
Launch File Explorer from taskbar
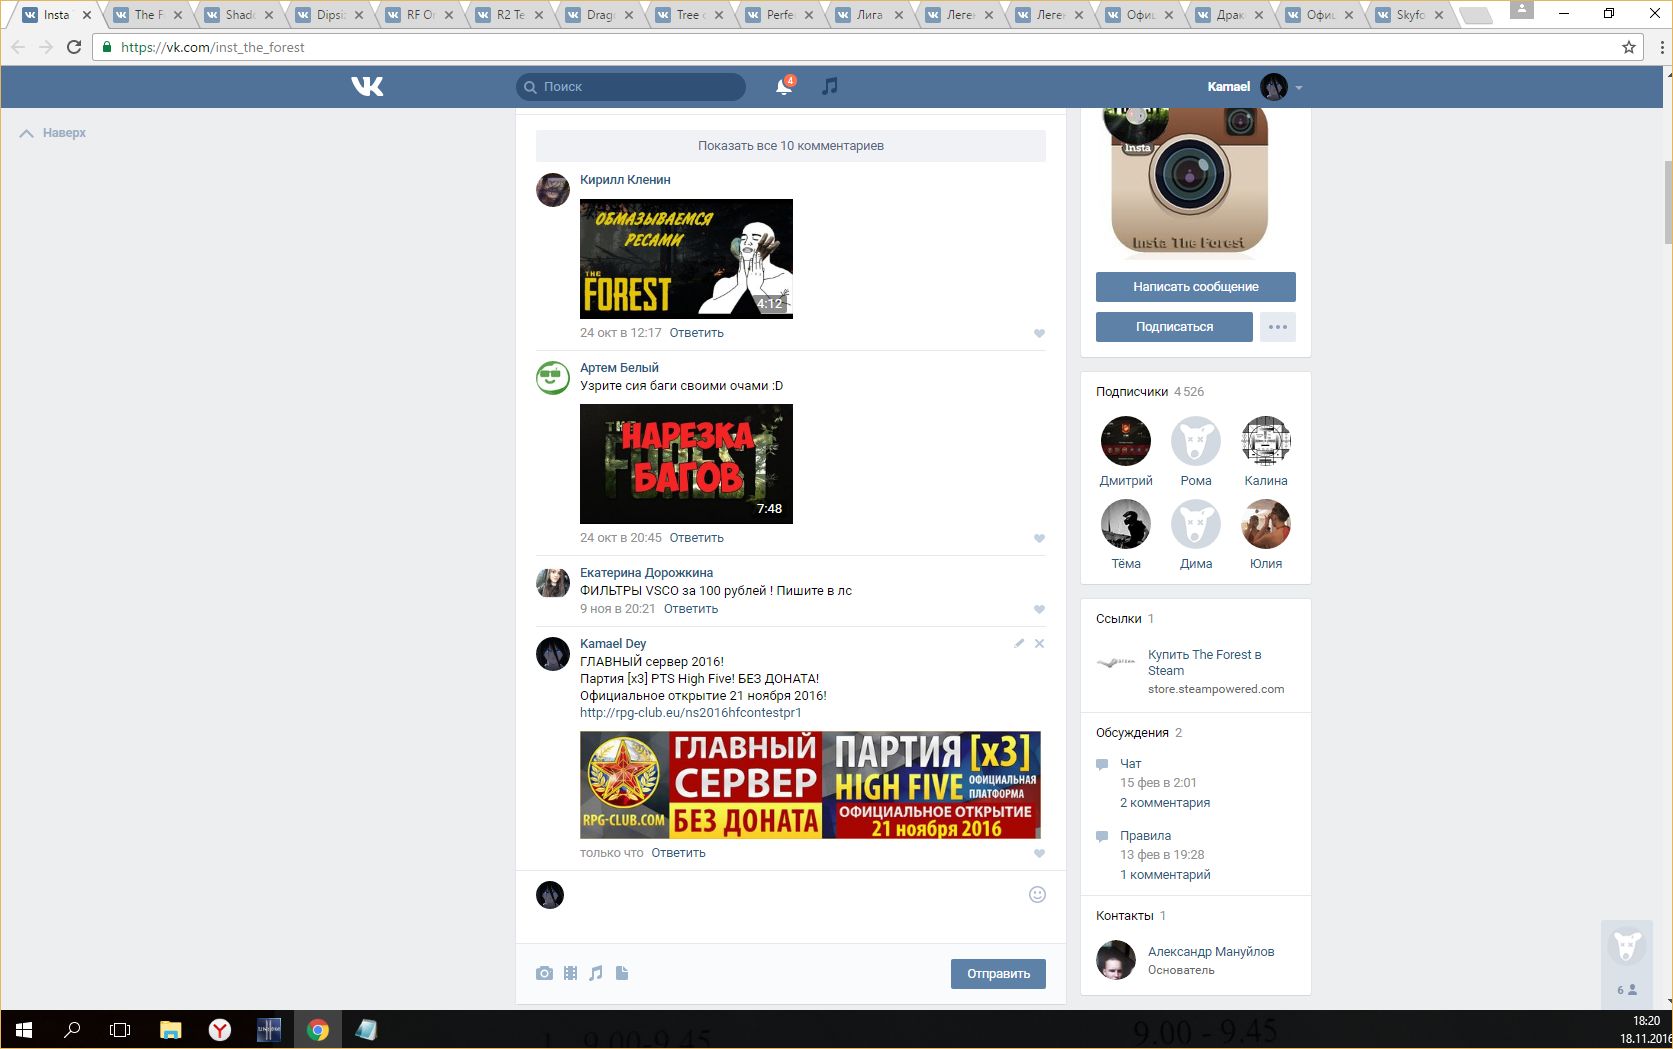(x=171, y=1029)
